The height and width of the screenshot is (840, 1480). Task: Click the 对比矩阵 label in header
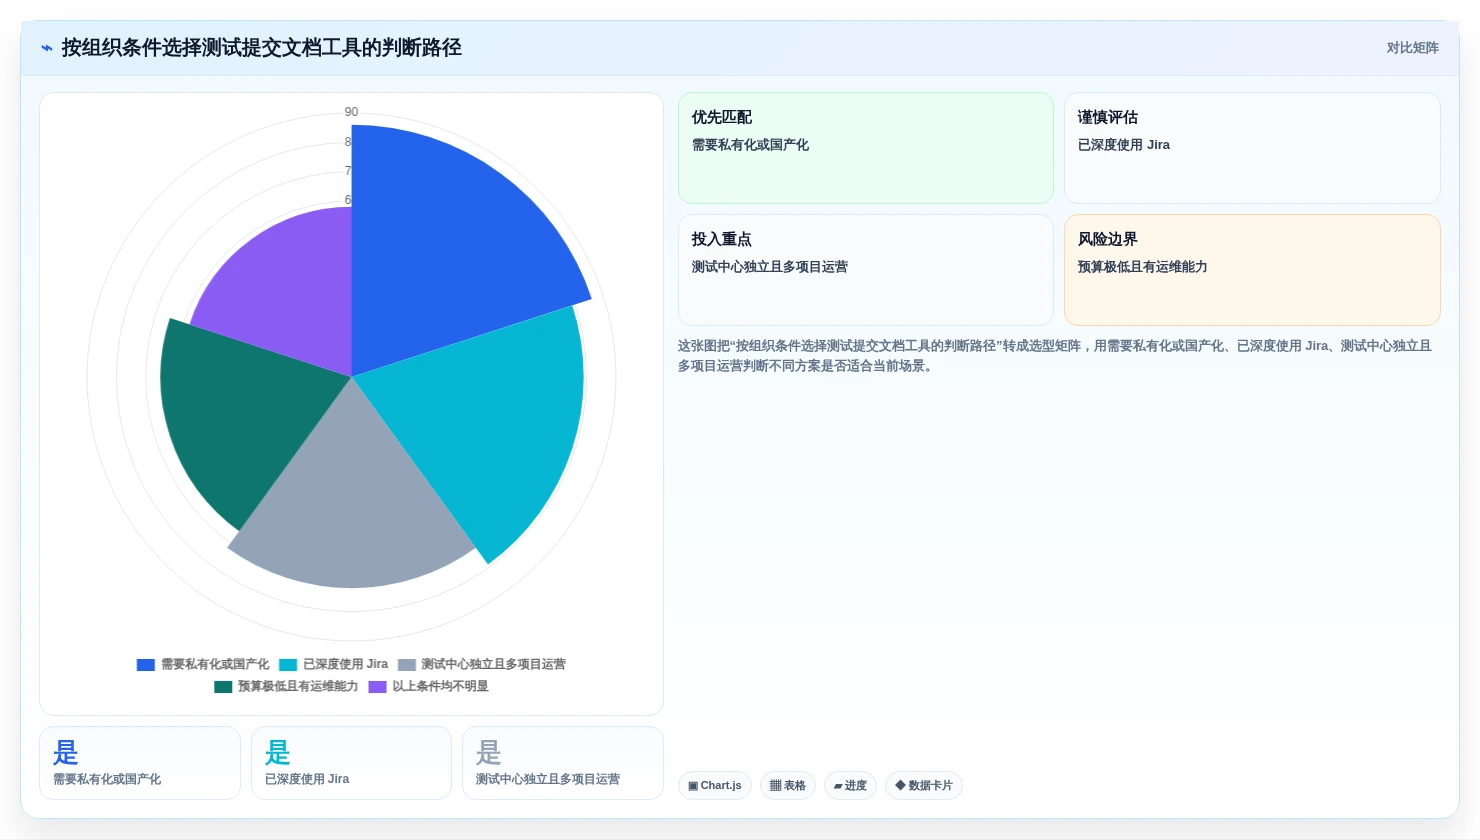pos(1412,48)
